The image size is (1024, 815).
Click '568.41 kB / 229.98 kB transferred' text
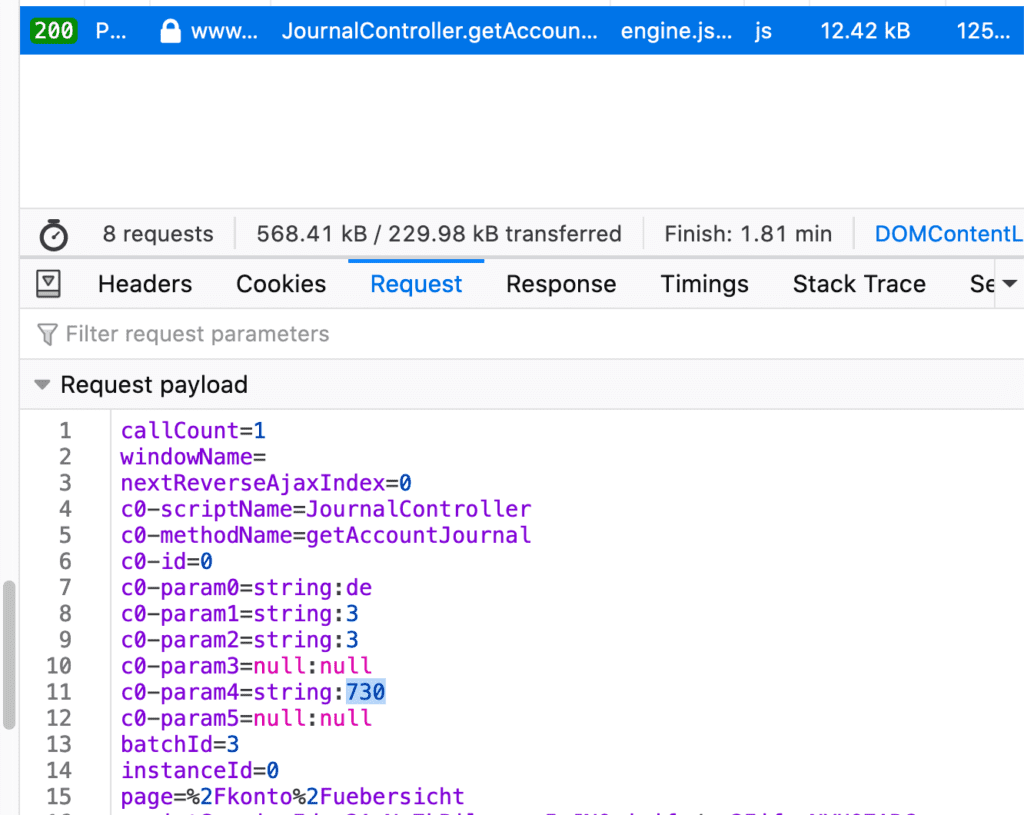point(439,234)
